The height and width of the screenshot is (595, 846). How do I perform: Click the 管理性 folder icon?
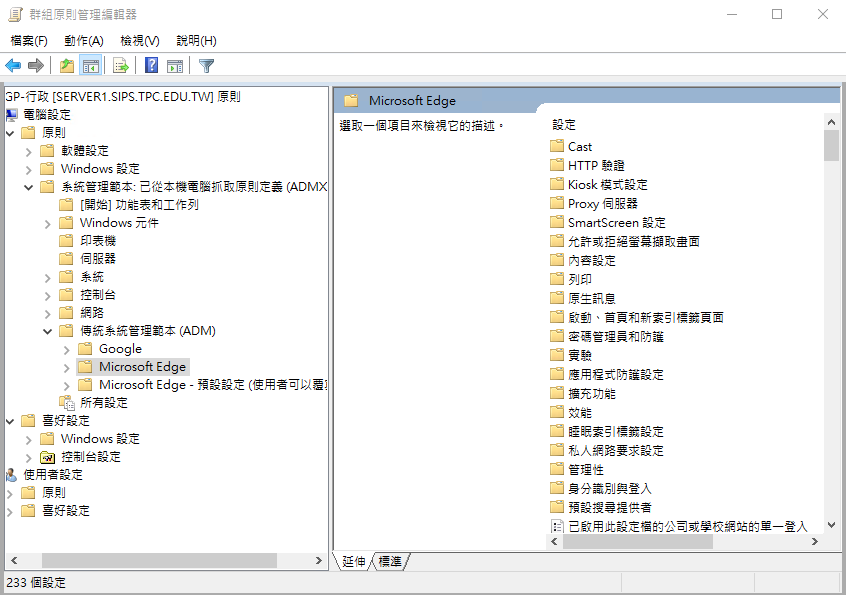(x=557, y=469)
